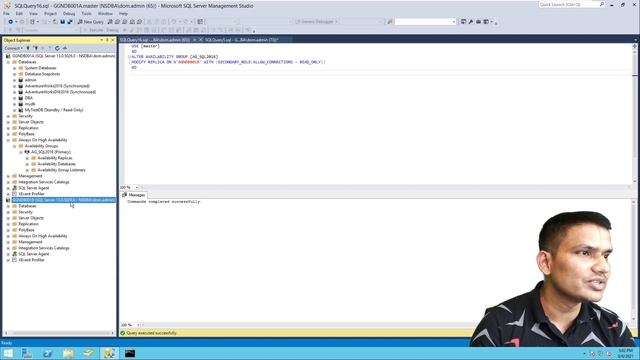The width and height of the screenshot is (640, 360).
Task: Open the query editor 100% zoom dropdown
Action: (137, 187)
